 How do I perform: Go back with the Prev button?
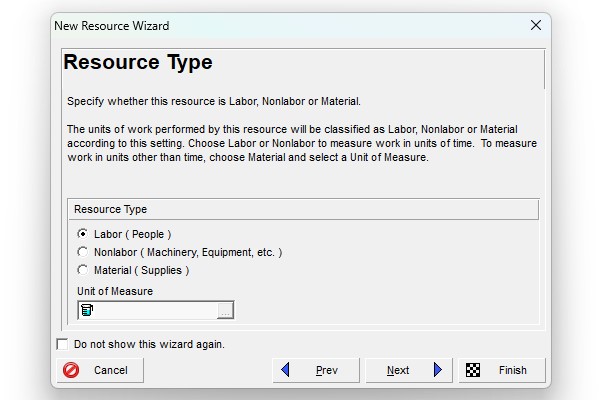pyautogui.click(x=316, y=370)
